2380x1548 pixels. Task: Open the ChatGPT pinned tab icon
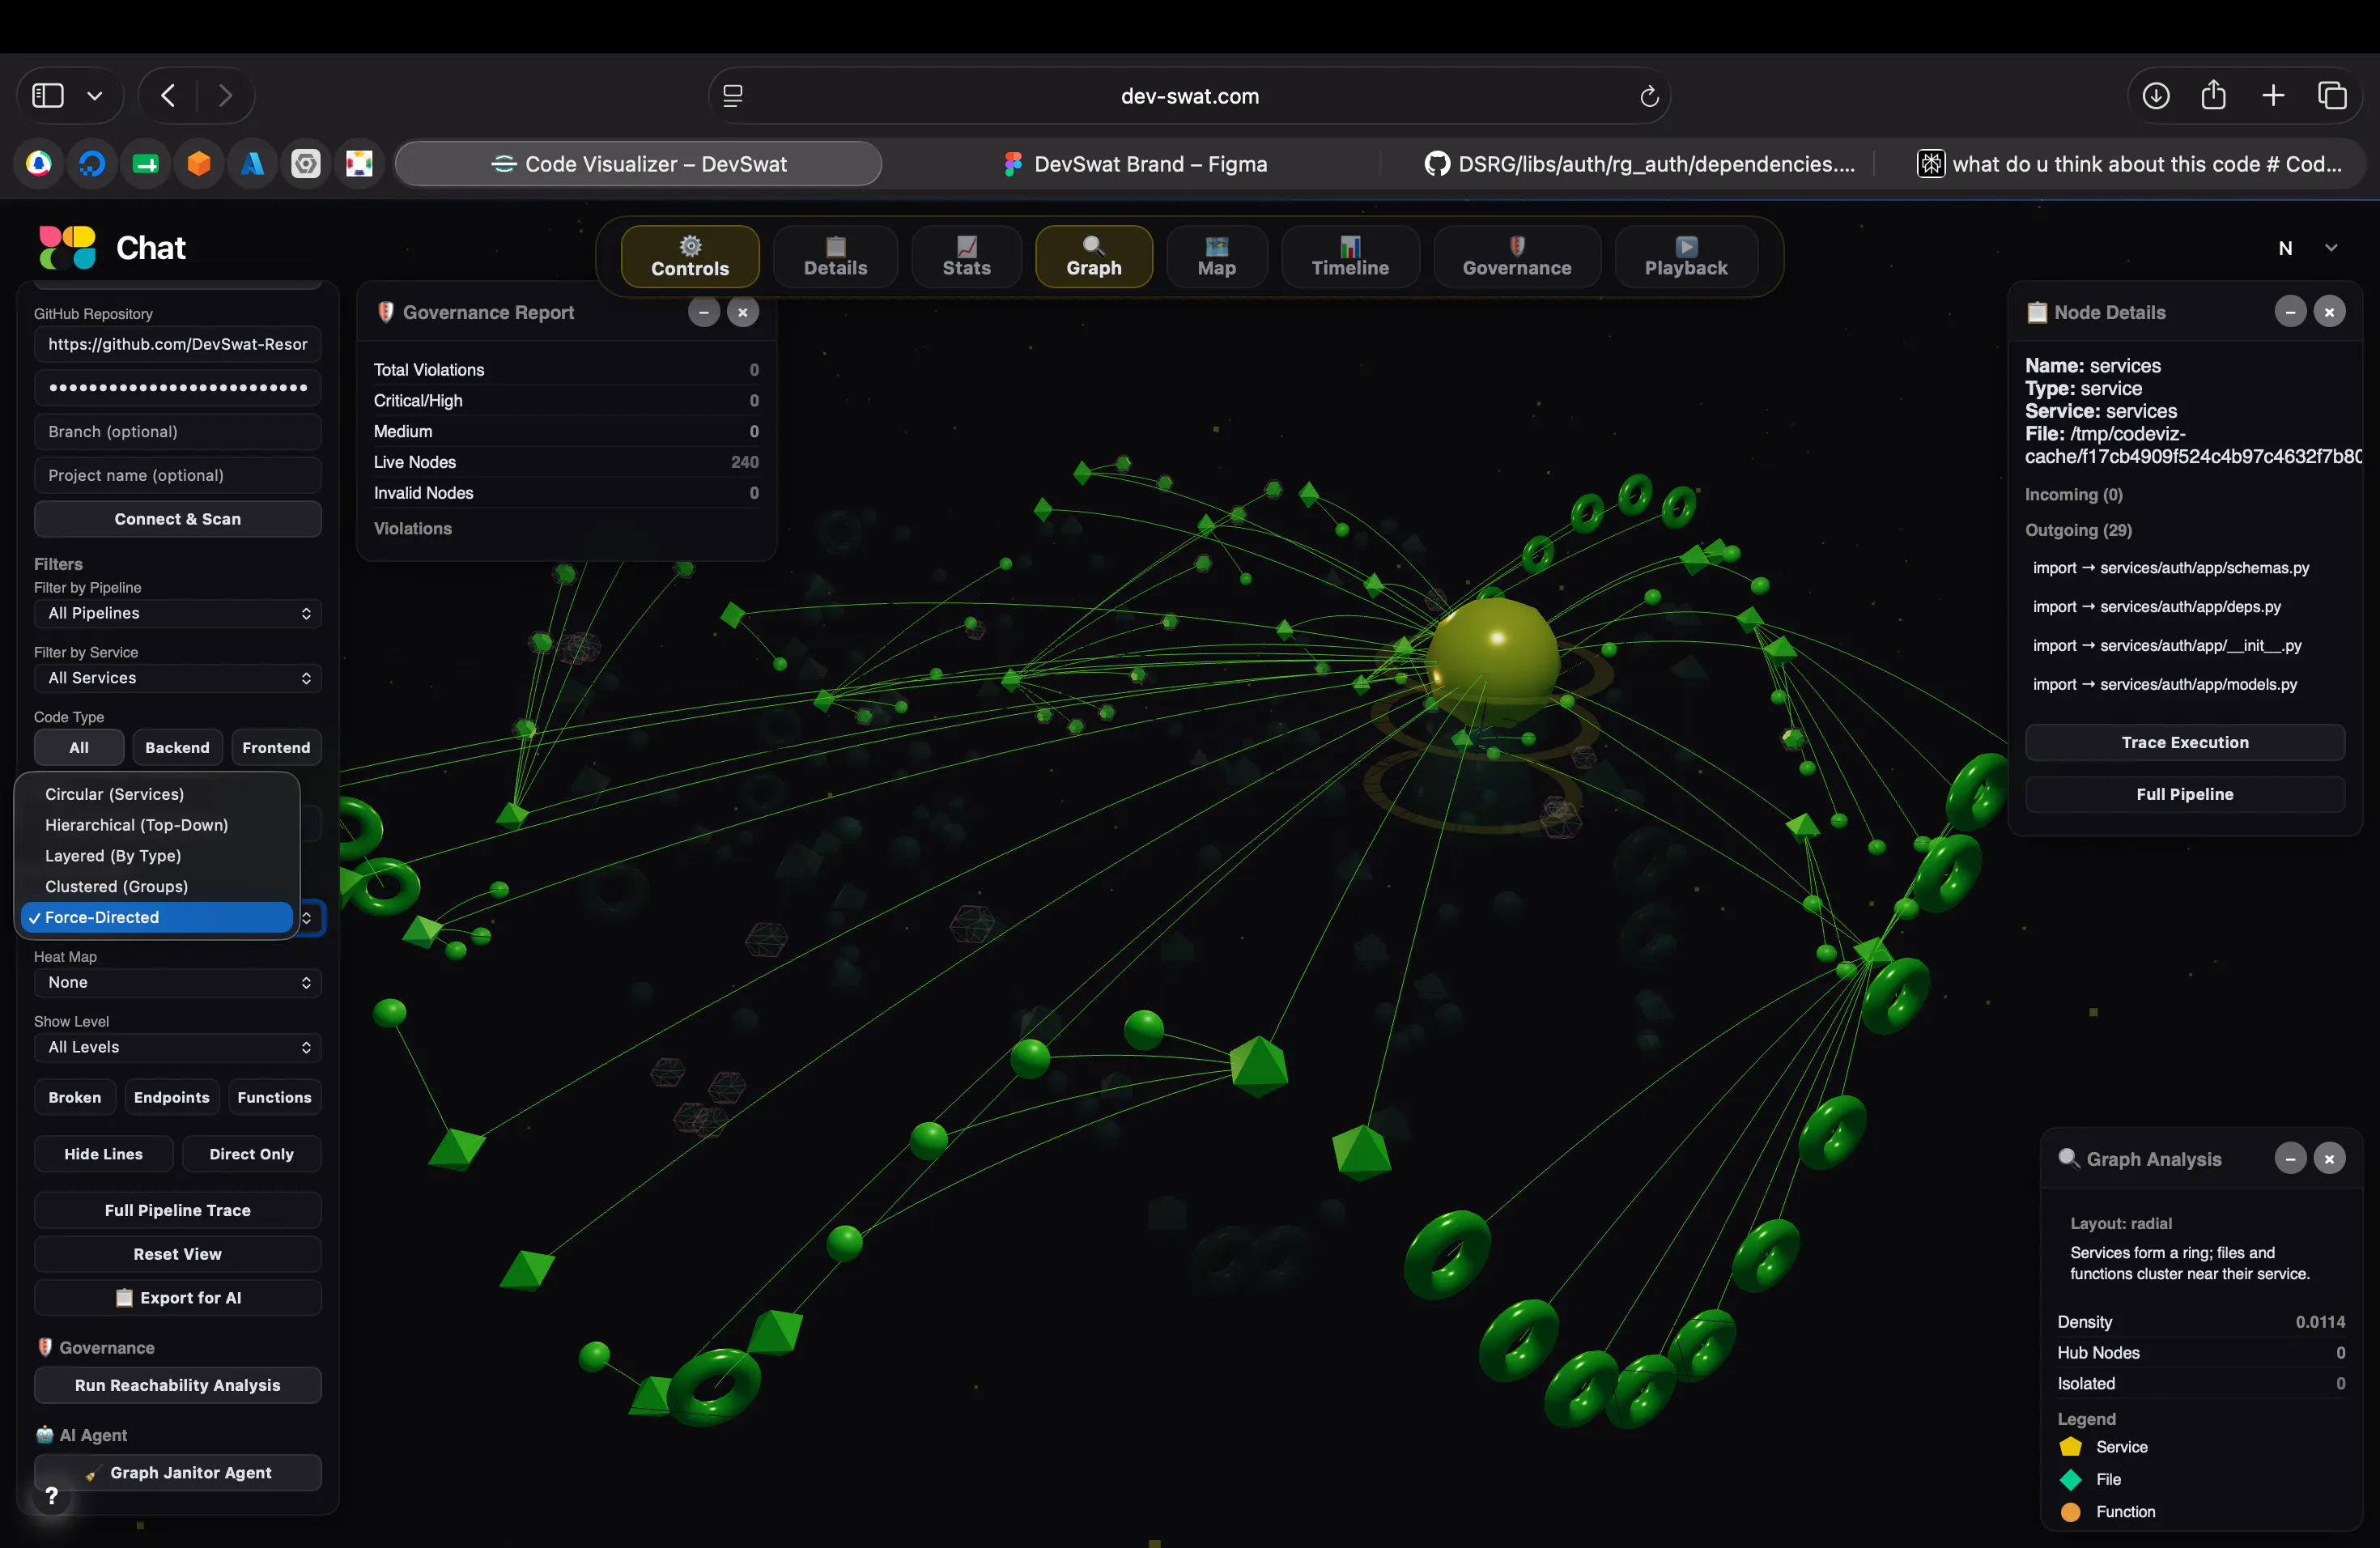click(306, 163)
